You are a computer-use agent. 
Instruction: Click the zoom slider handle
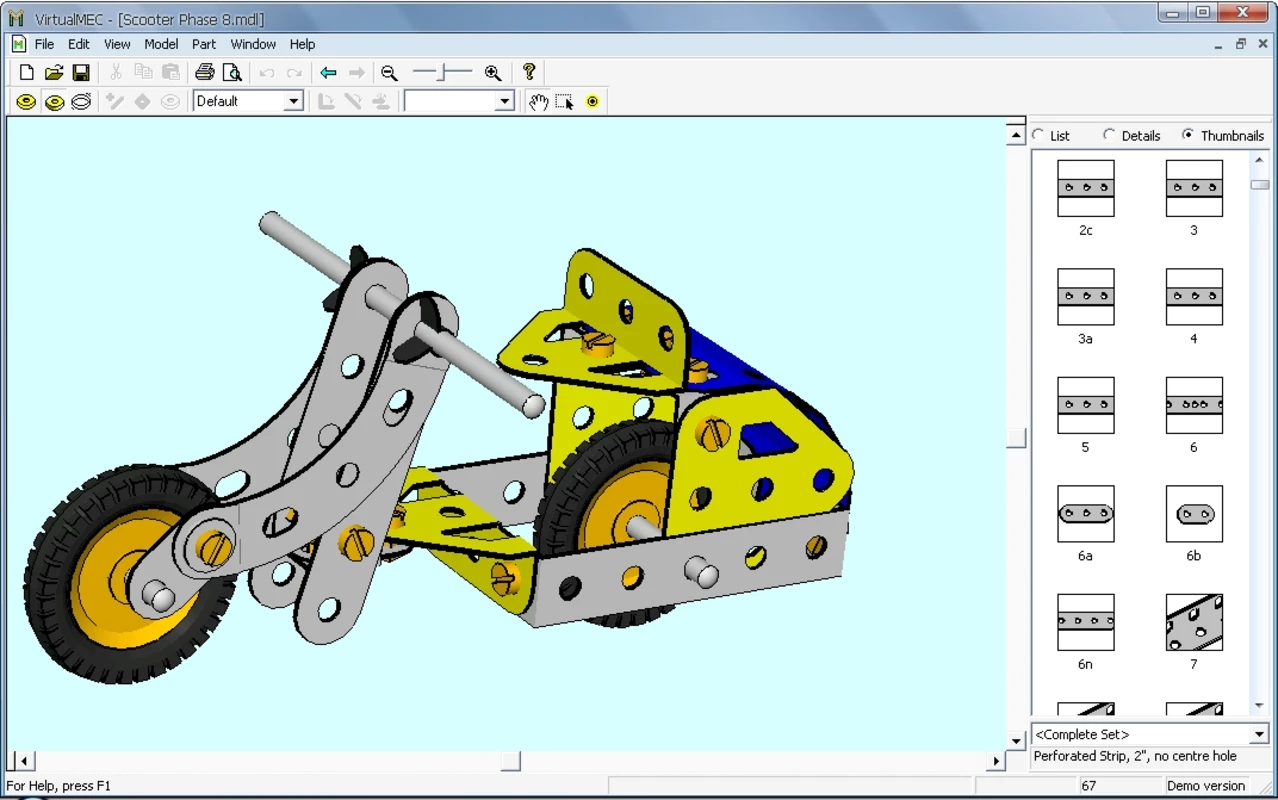pos(442,72)
